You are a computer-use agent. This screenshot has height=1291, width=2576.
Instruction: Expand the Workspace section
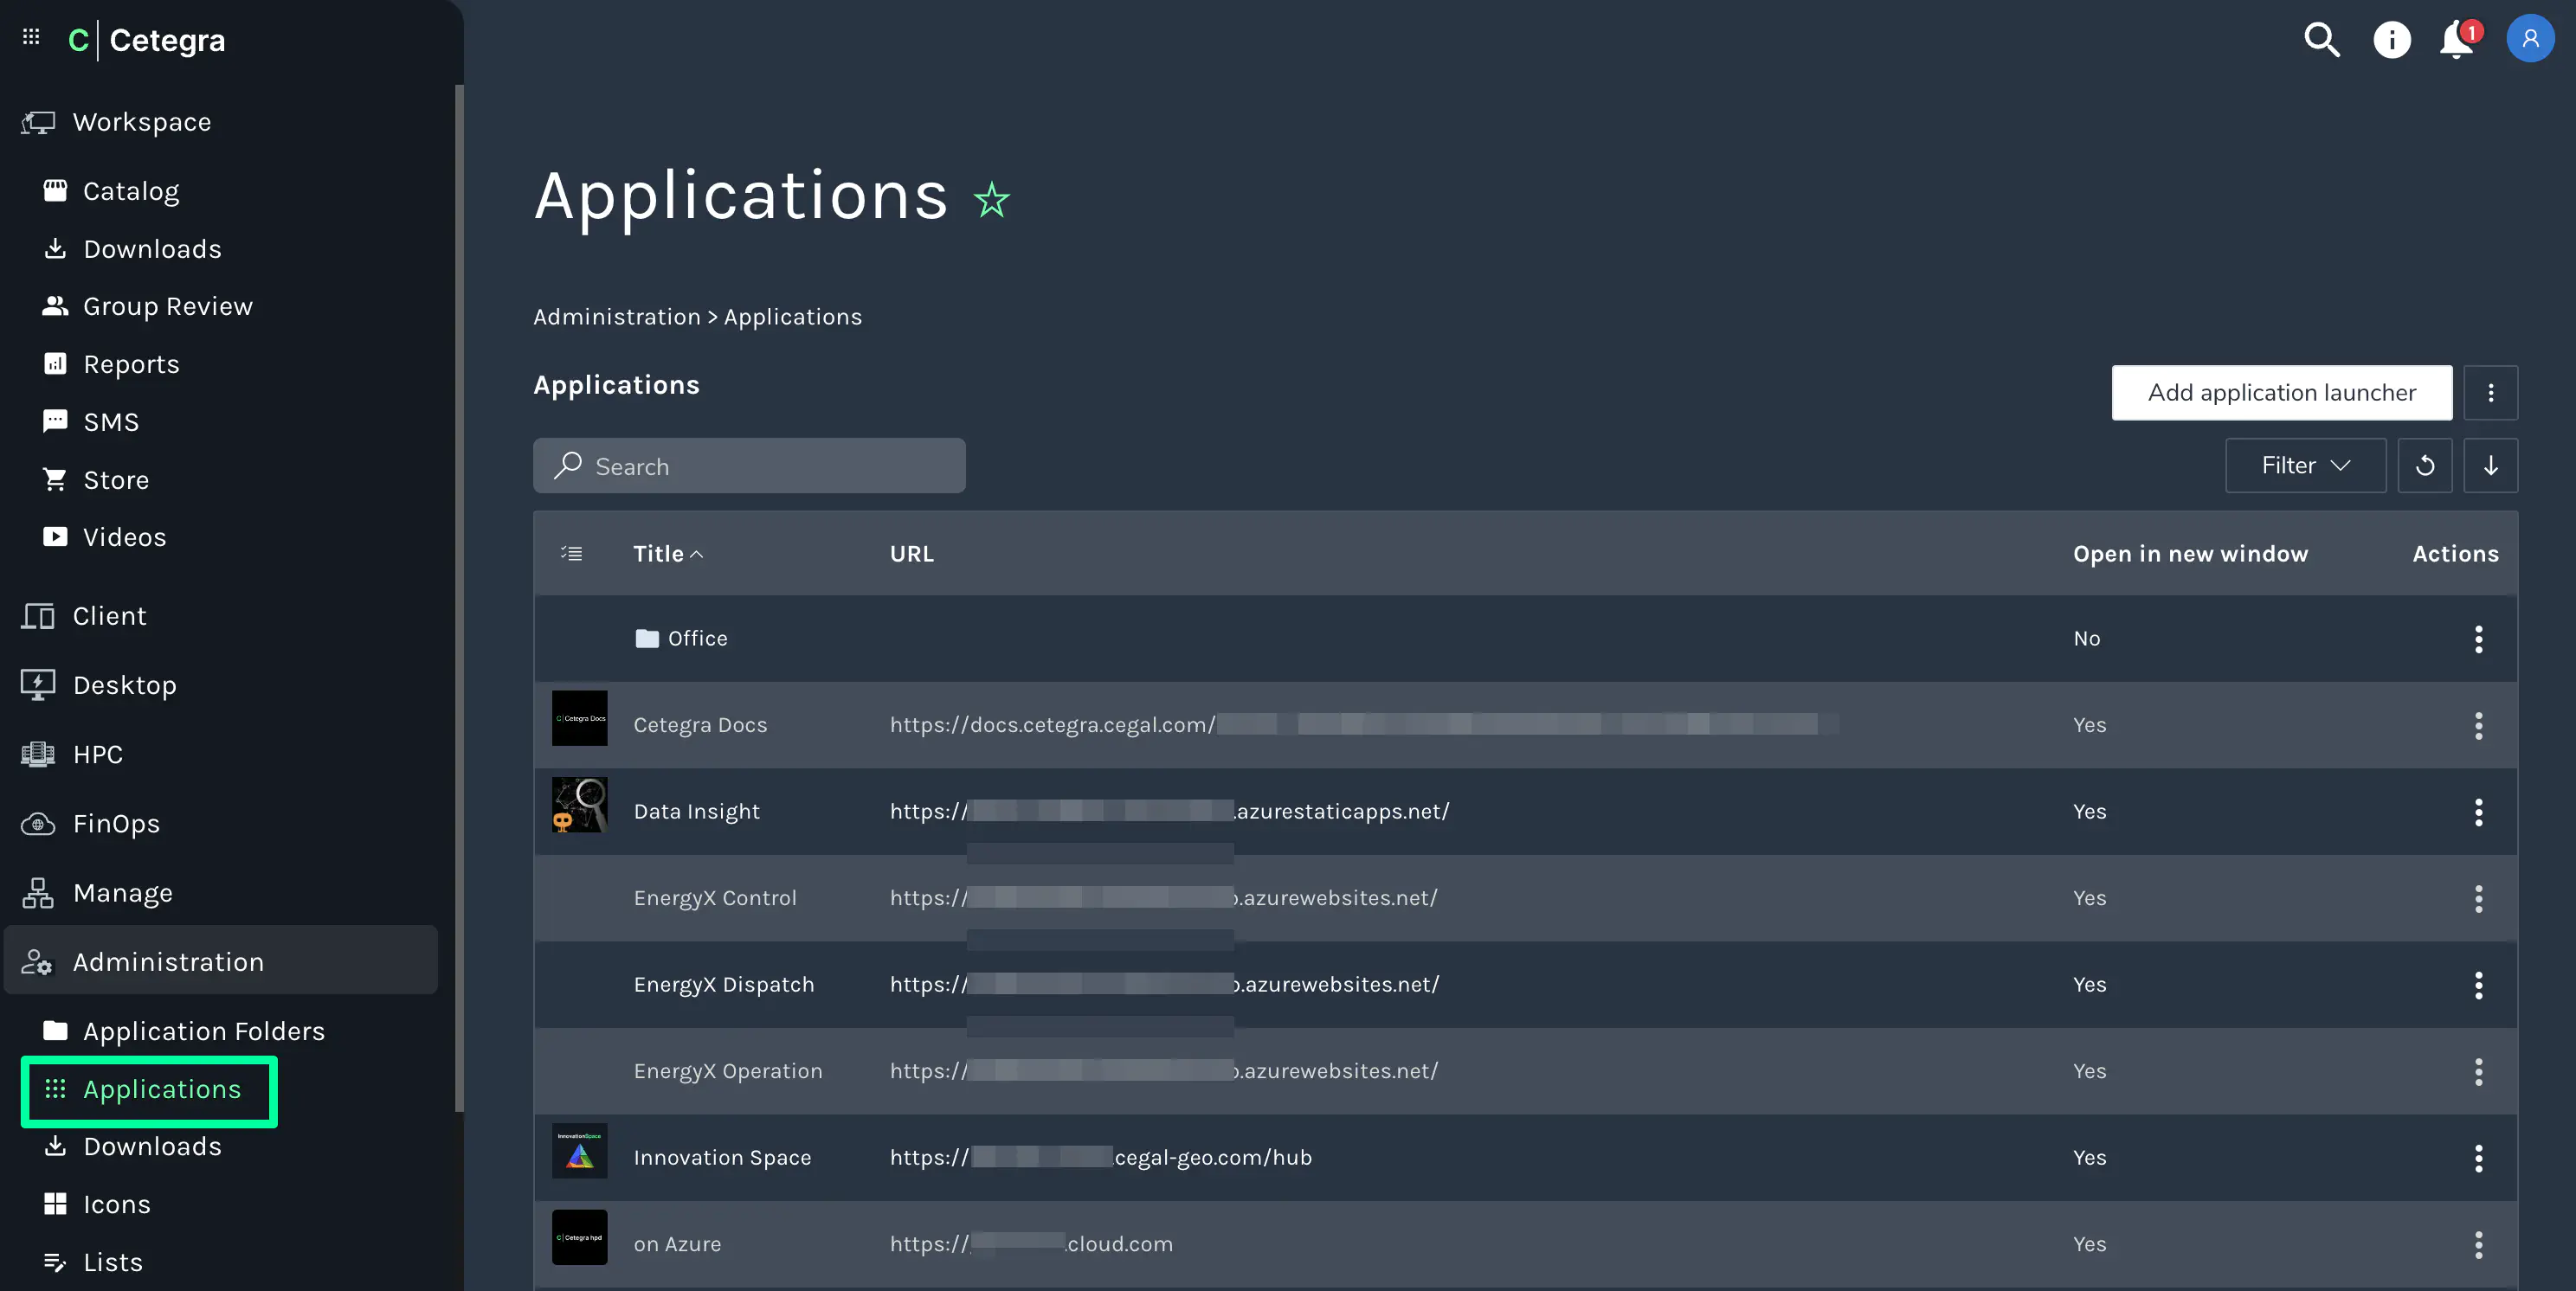[x=141, y=122]
